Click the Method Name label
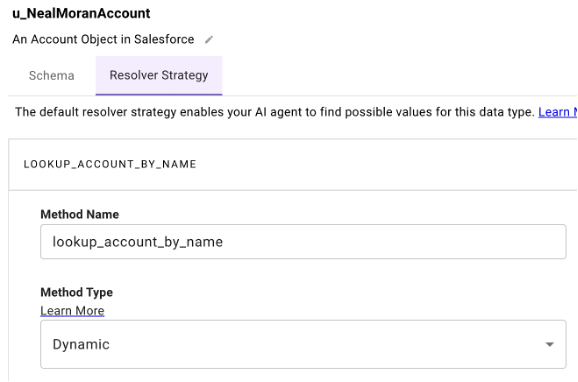The width and height of the screenshot is (578, 382). click(x=80, y=214)
